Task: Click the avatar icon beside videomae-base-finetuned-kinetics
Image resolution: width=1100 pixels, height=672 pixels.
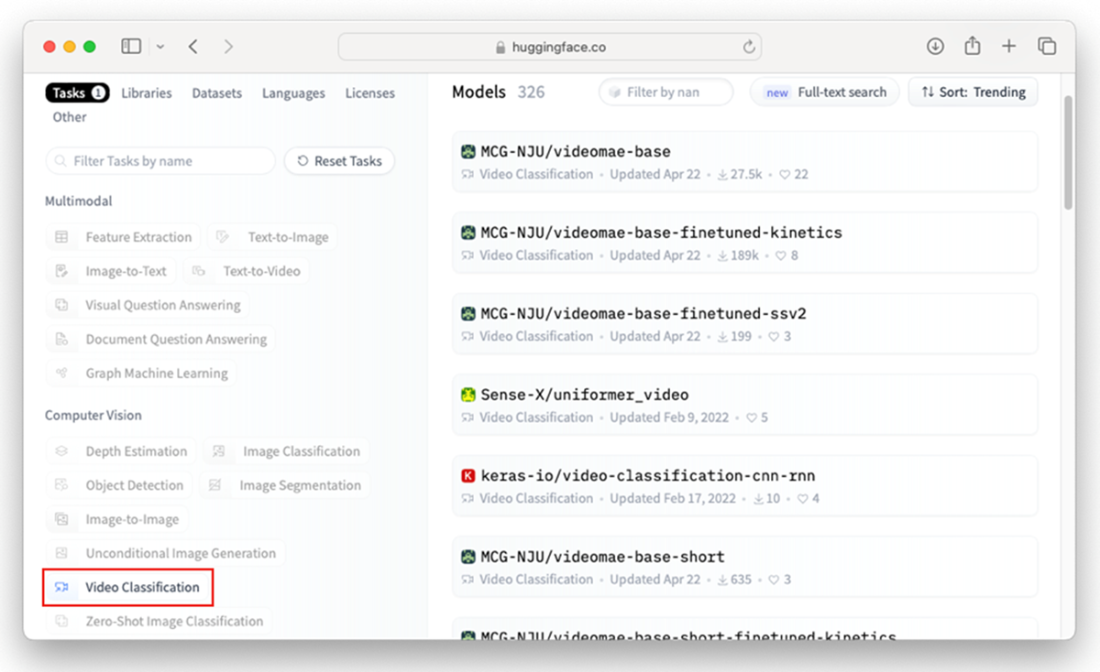Action: click(468, 232)
